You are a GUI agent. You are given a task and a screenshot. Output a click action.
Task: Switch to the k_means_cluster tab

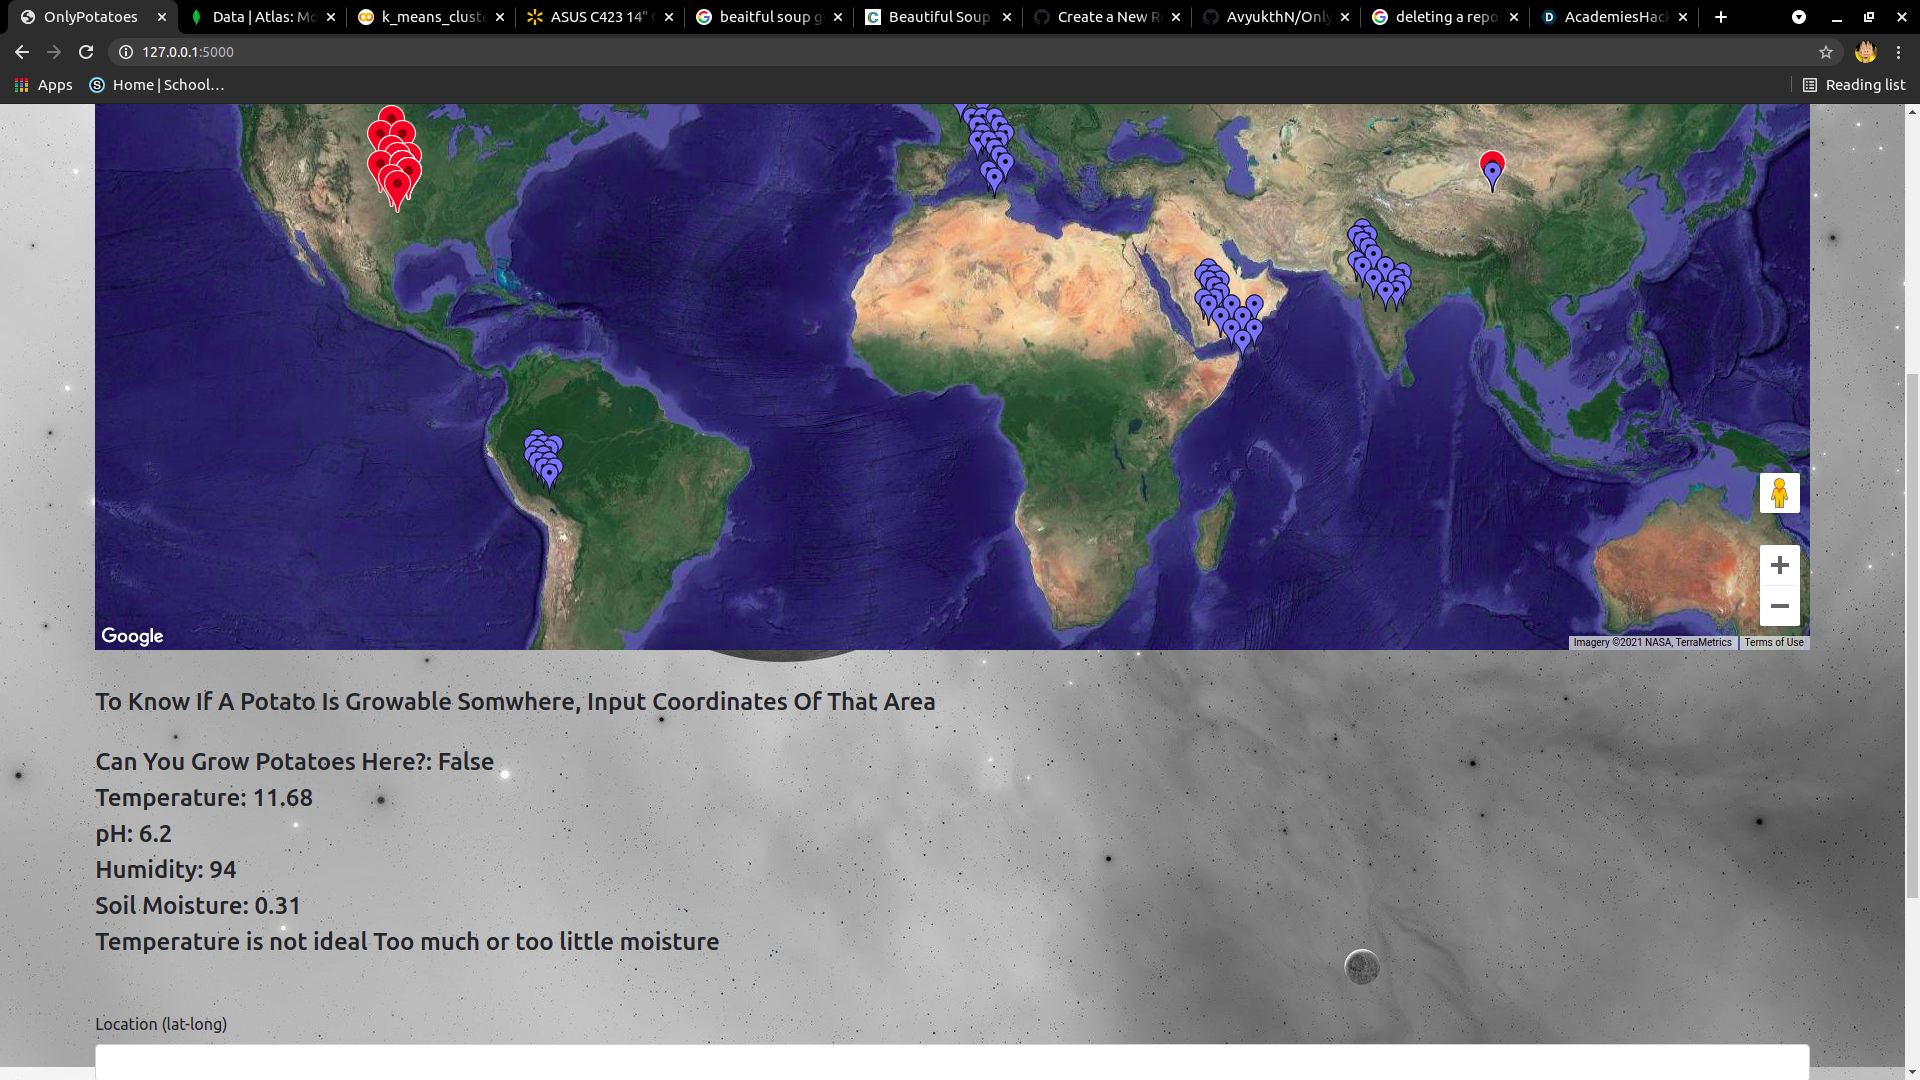[432, 17]
